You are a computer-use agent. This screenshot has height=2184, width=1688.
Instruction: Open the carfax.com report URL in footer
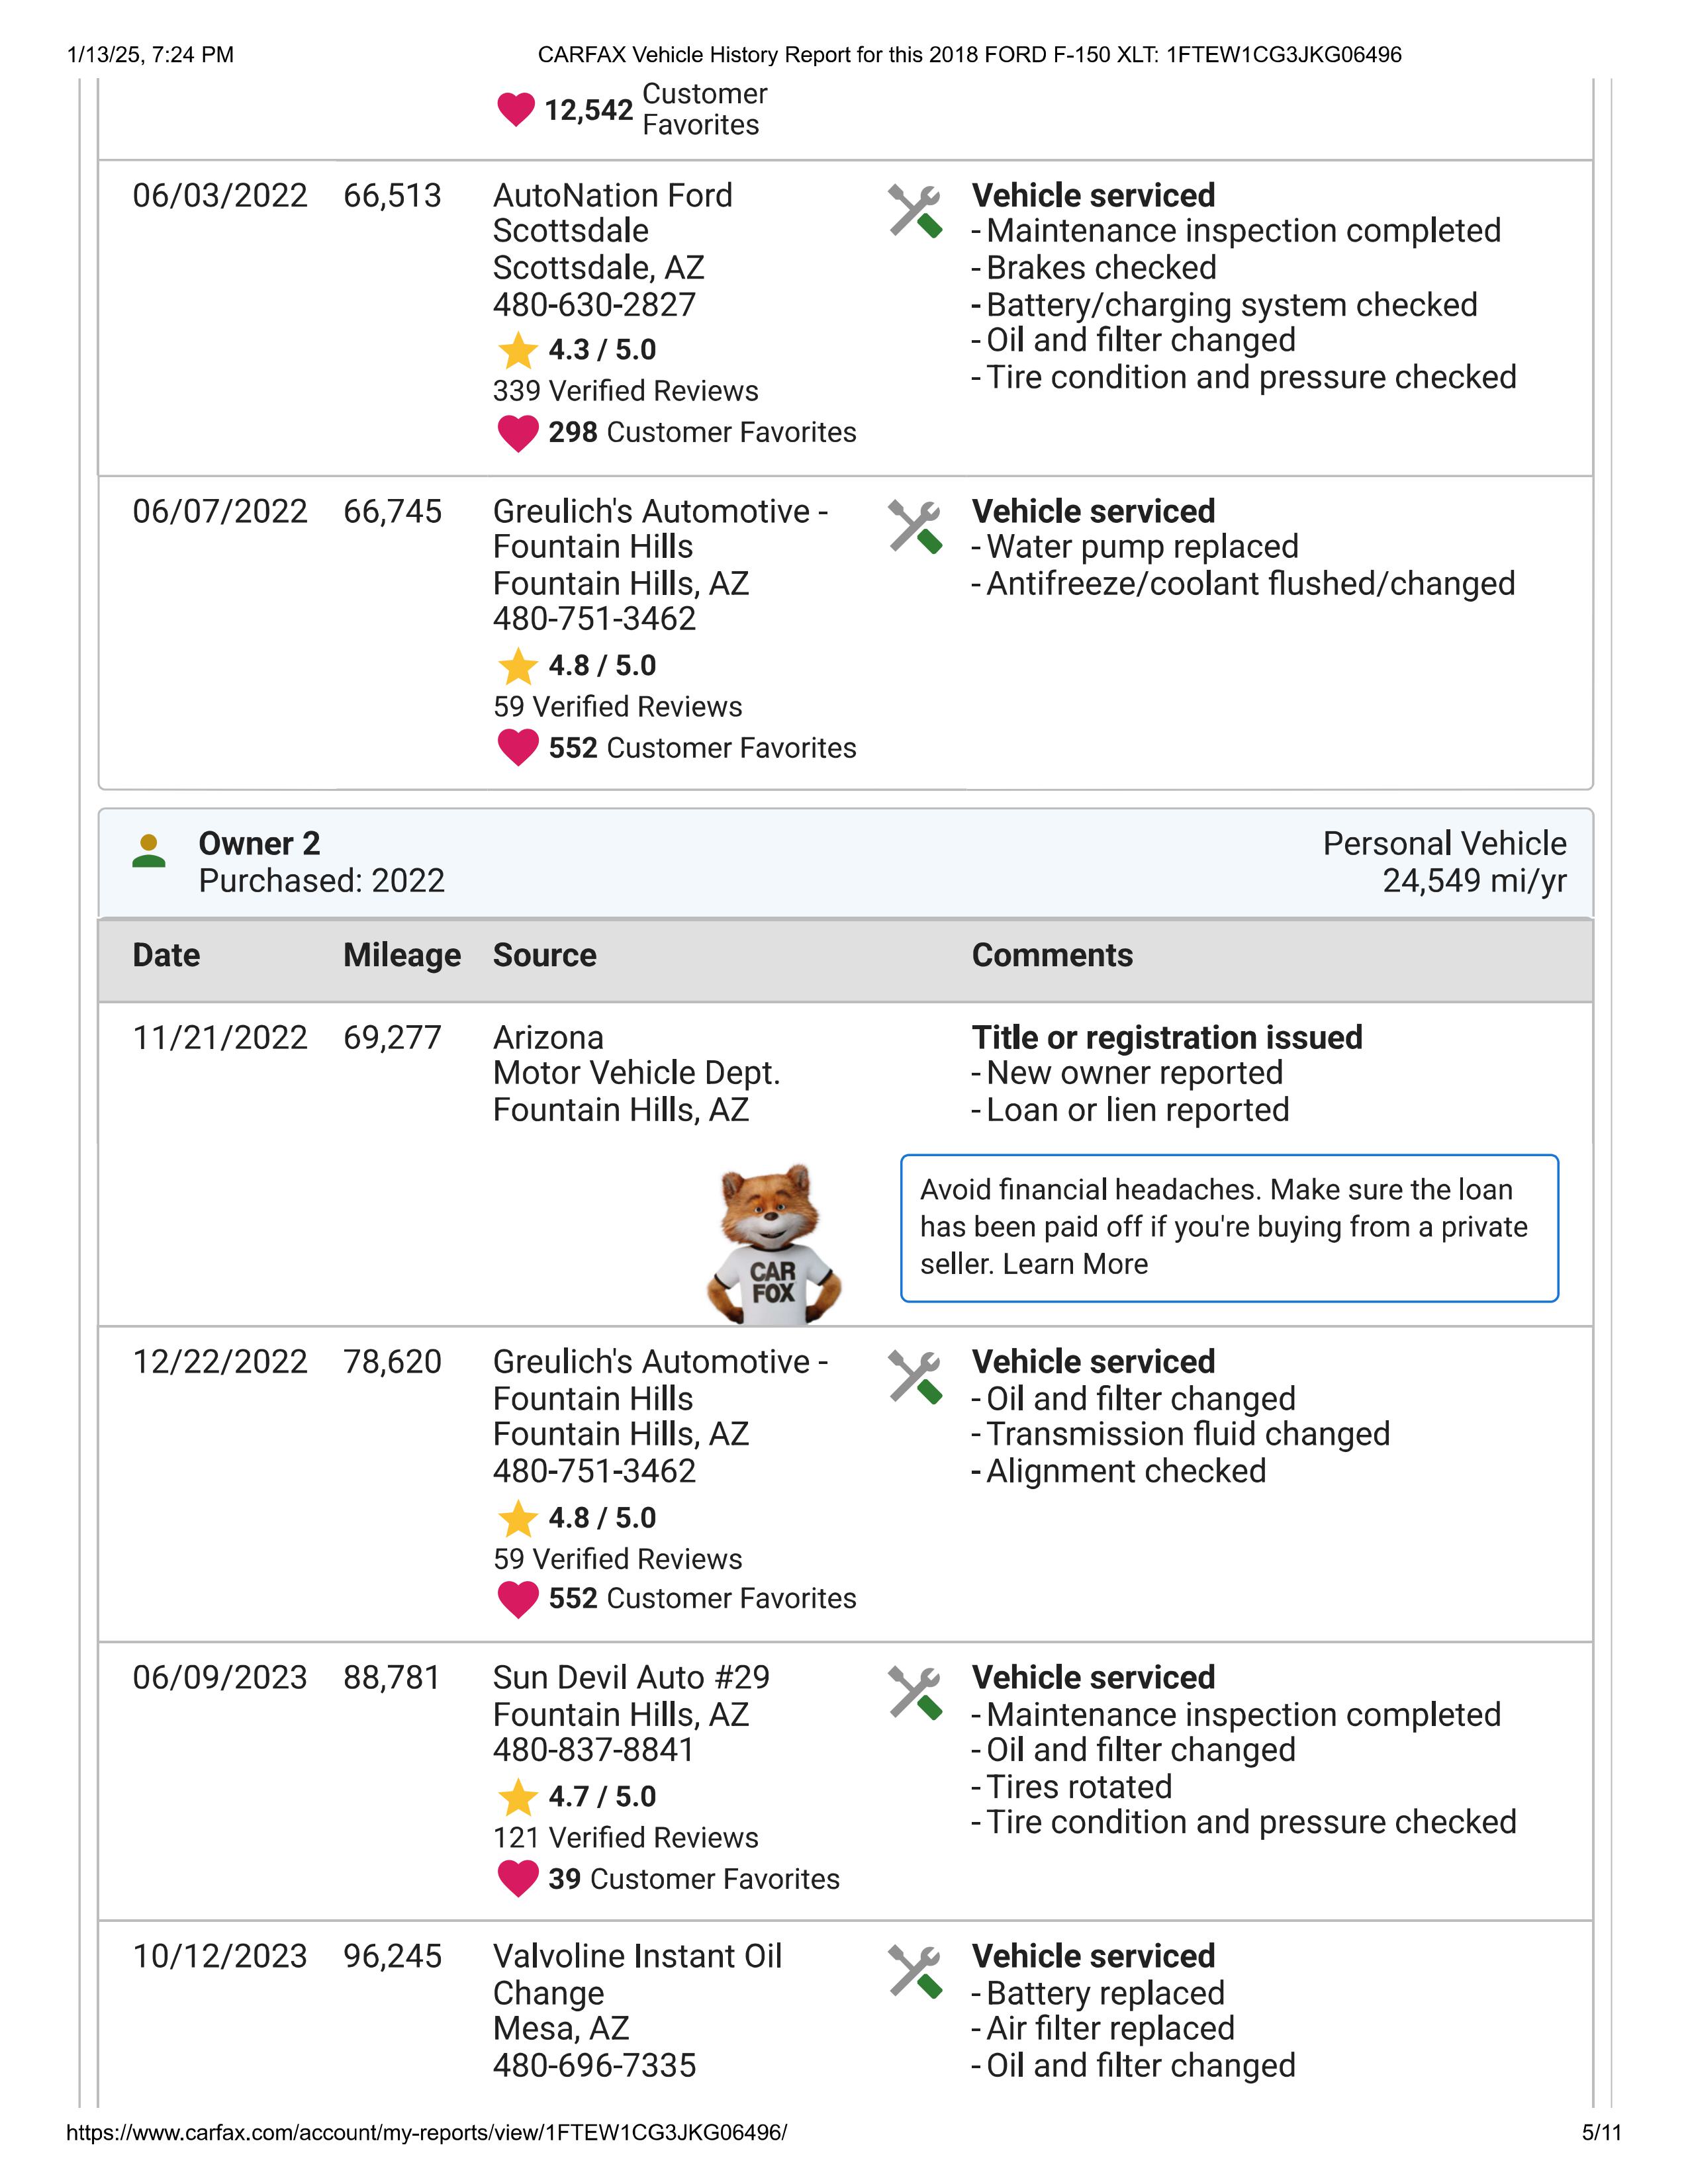tap(426, 2132)
